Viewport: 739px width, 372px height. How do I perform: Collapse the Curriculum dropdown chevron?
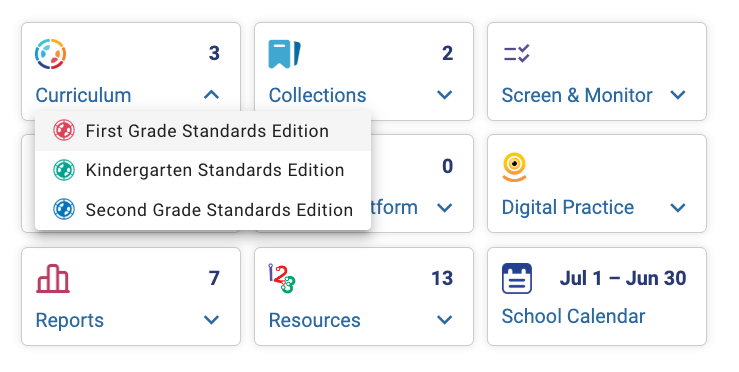tap(212, 95)
